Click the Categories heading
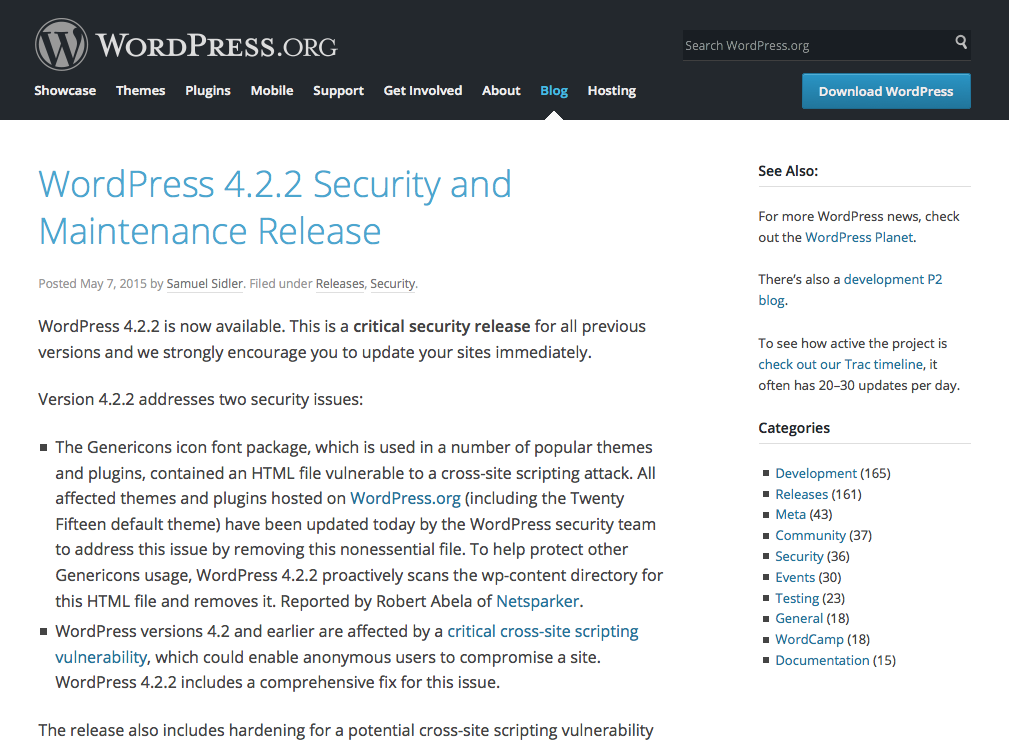The height and width of the screenshot is (743, 1009). point(793,428)
